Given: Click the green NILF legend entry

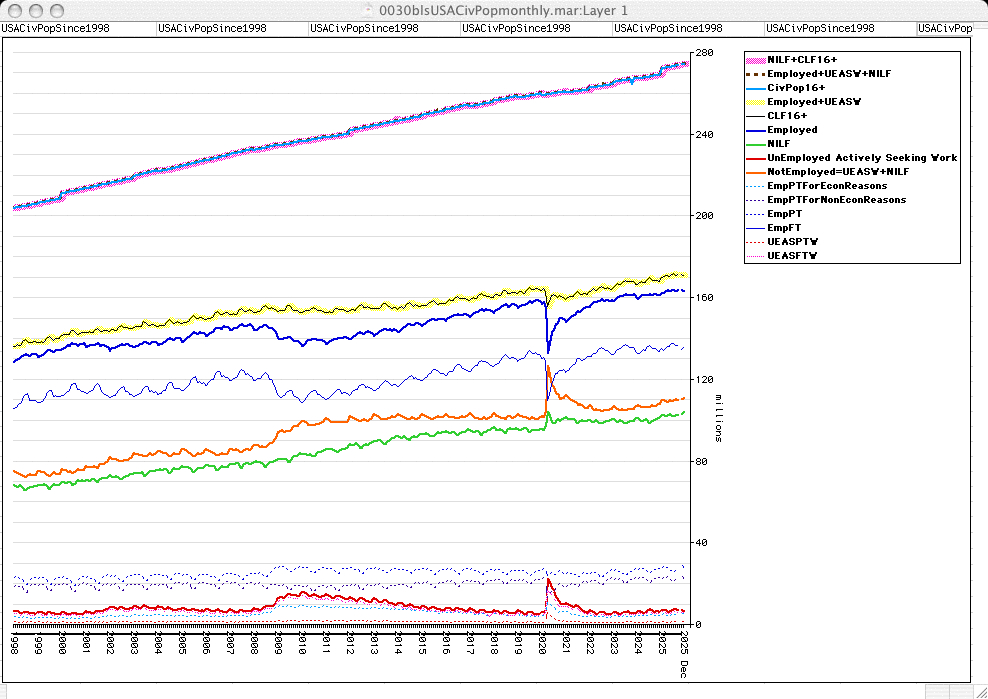Looking at the screenshot, I should pos(779,144).
